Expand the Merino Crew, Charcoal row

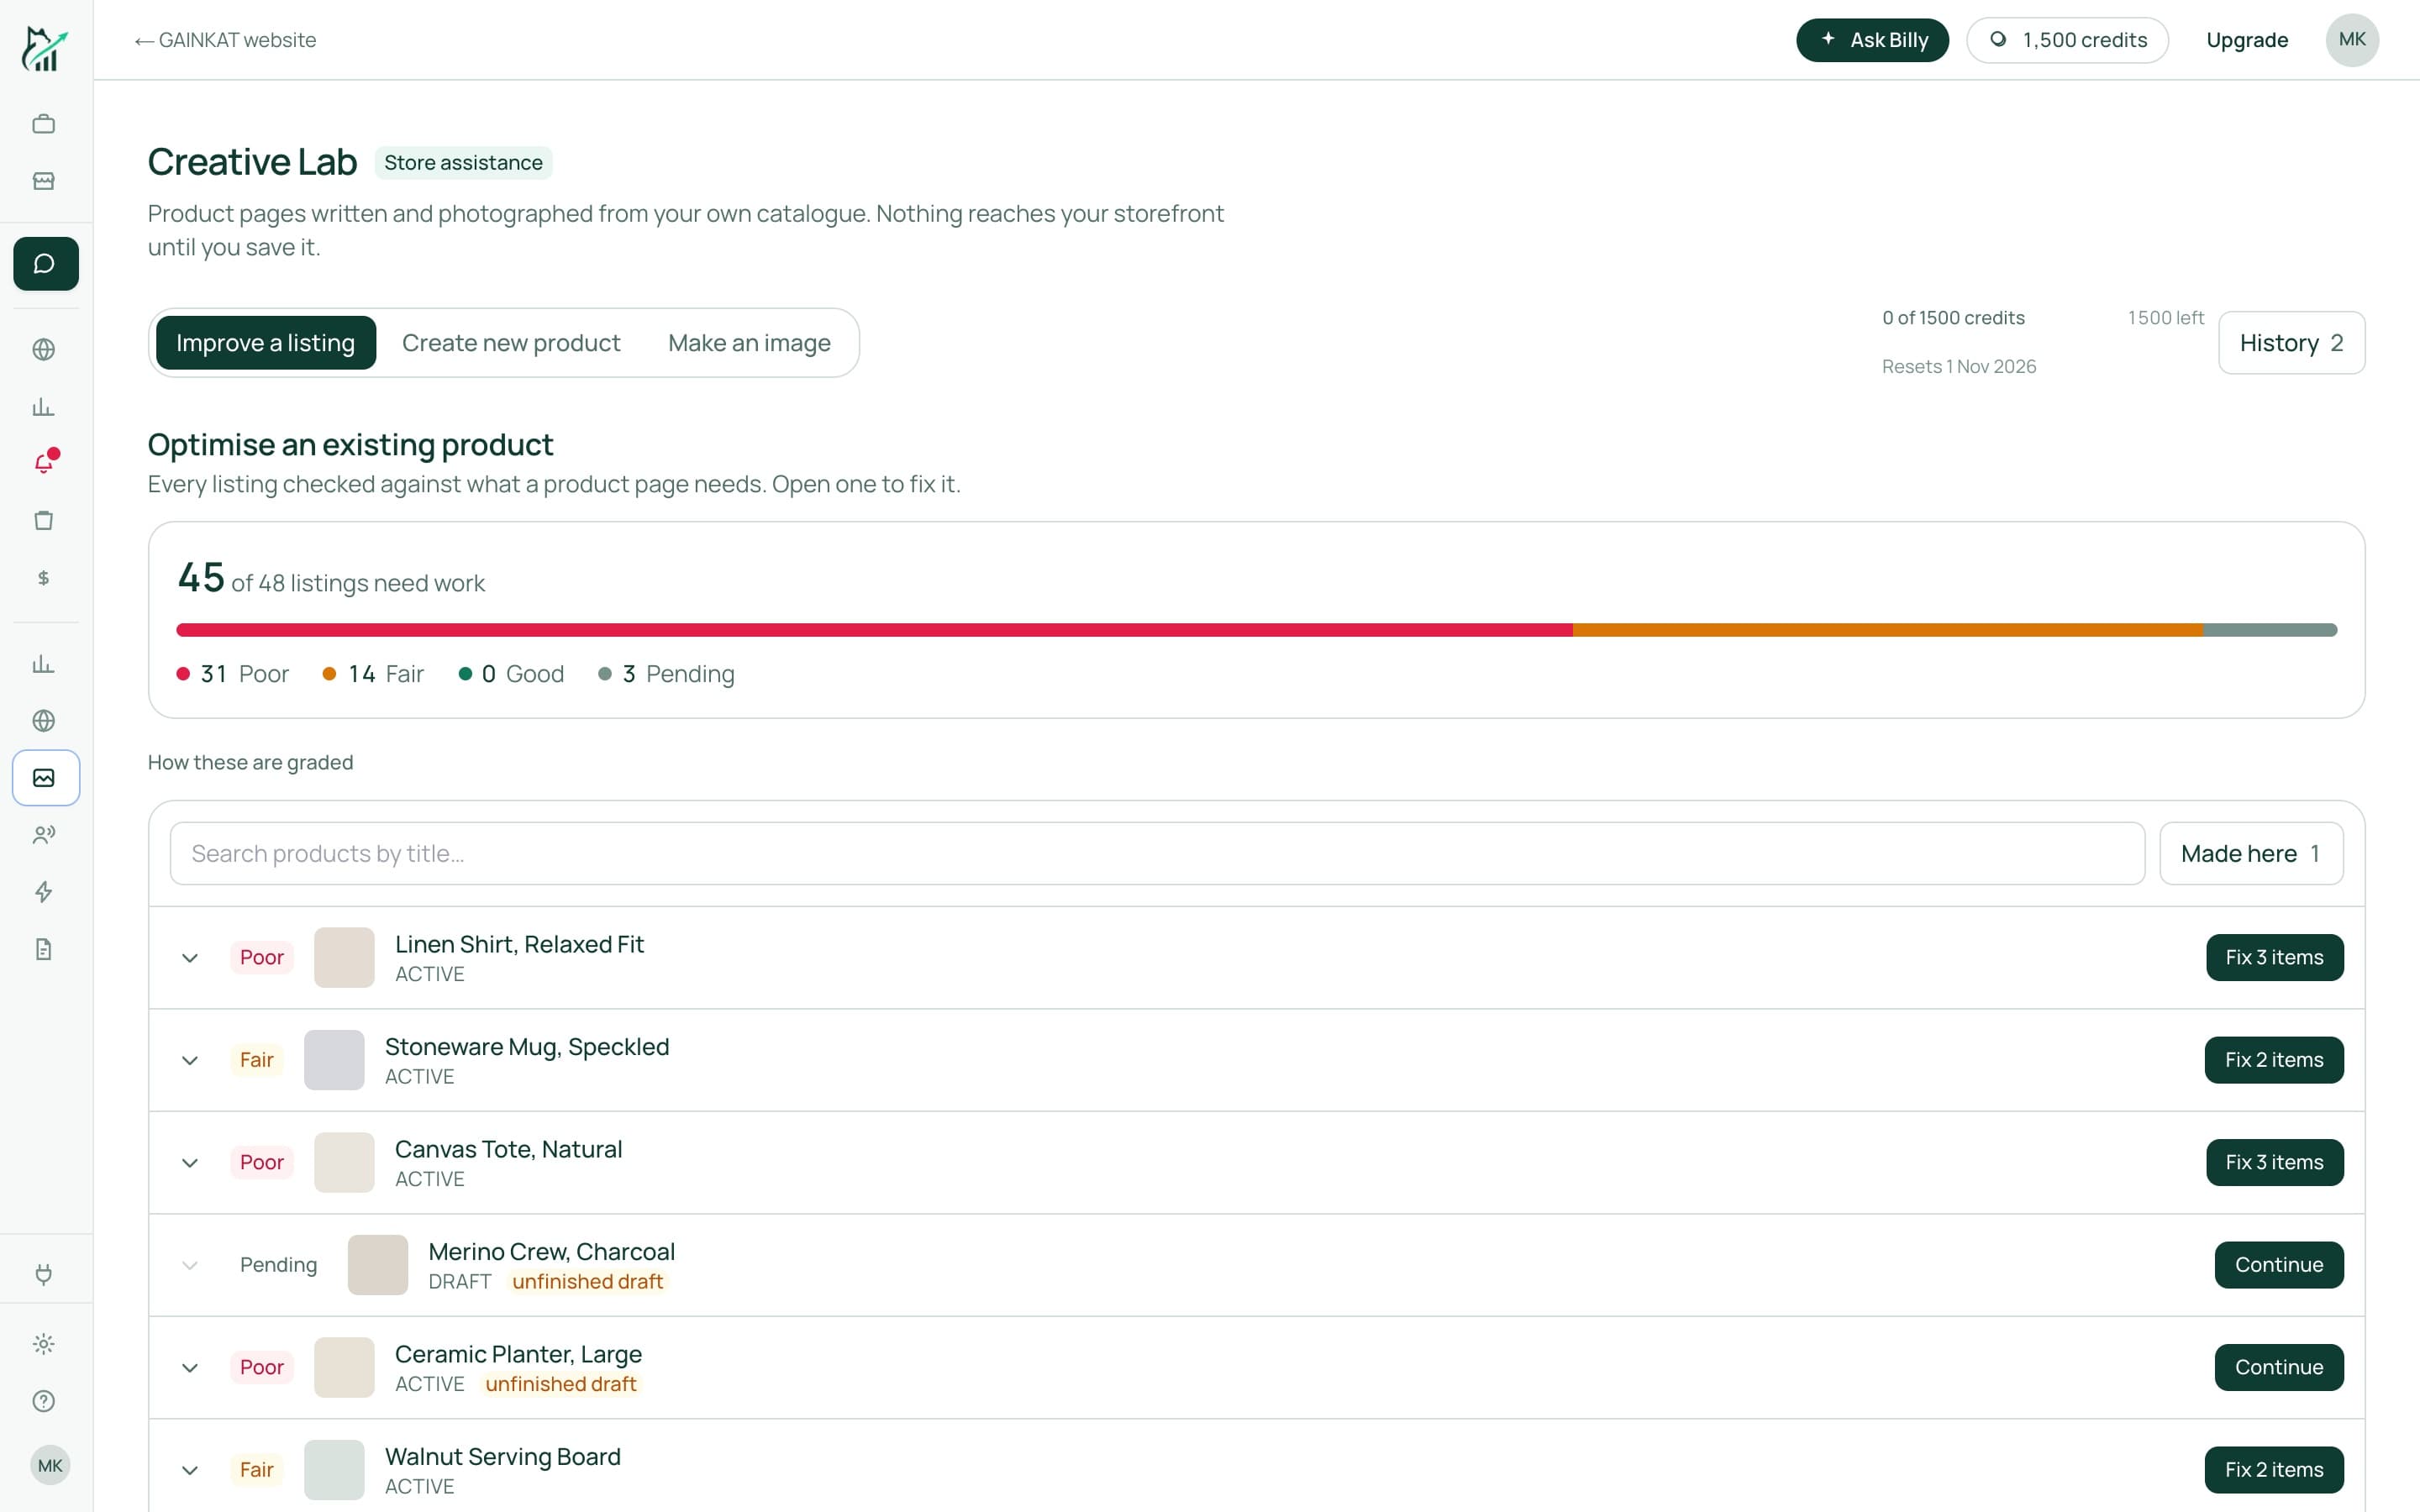click(190, 1265)
